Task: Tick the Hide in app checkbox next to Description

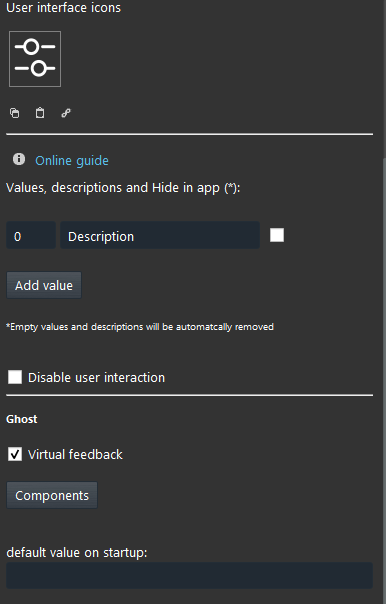Action: click(x=277, y=235)
